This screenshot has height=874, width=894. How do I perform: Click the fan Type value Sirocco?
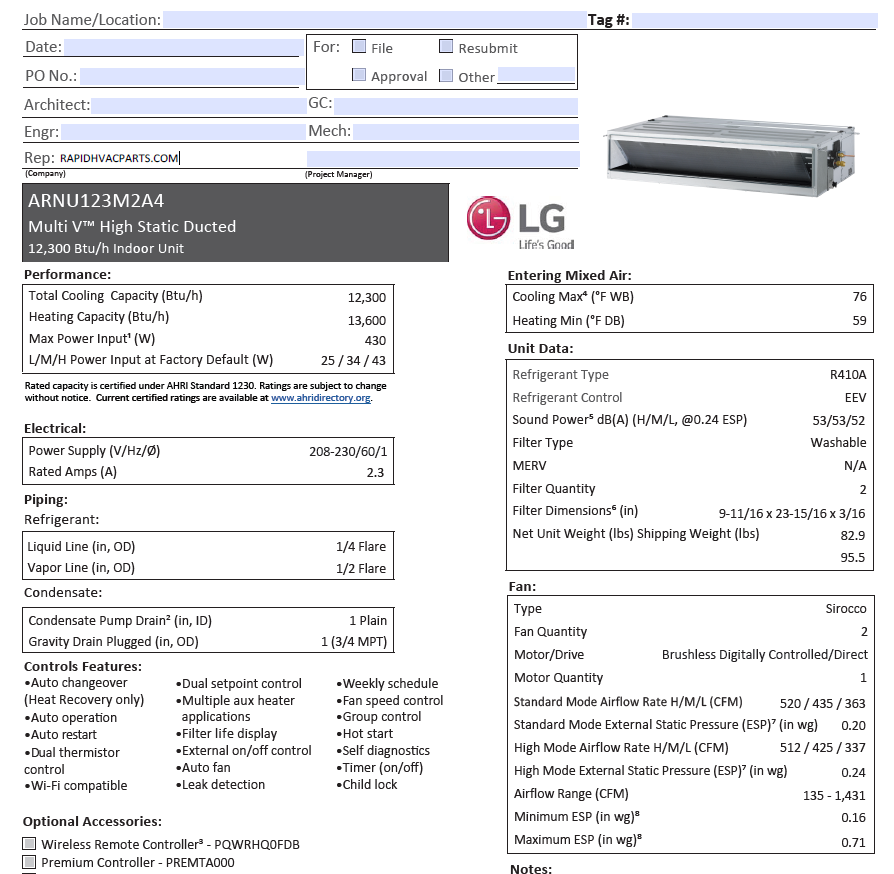(846, 609)
